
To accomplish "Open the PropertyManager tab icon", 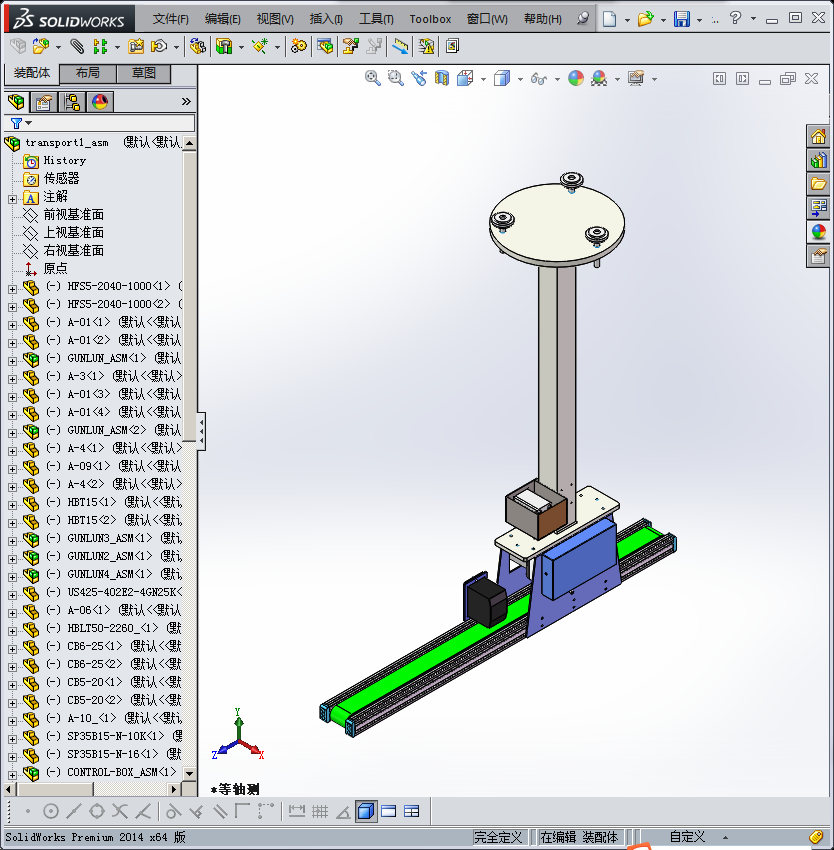I will tap(44, 101).
